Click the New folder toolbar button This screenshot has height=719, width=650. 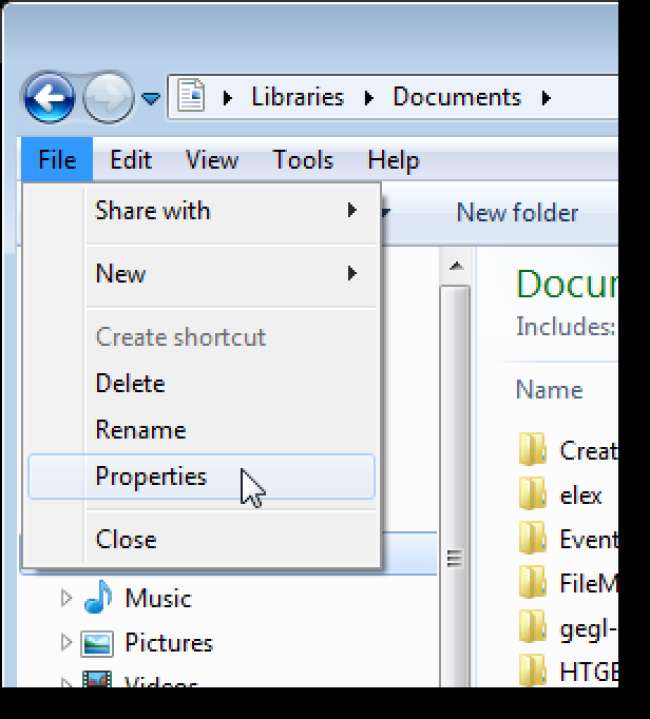point(517,213)
